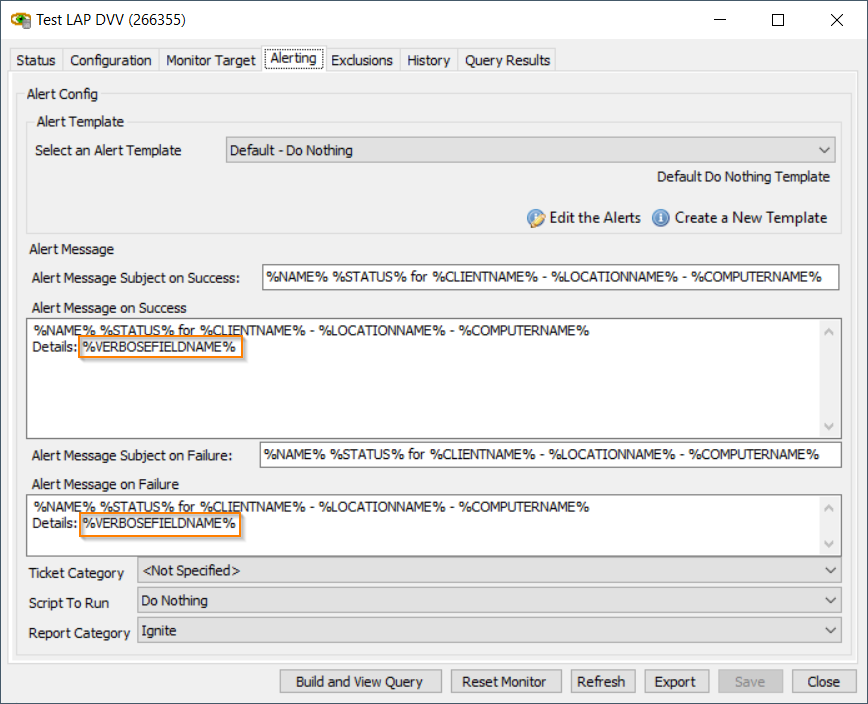Click up arrow of Success message scrollbar
868x704 pixels.
tap(829, 332)
